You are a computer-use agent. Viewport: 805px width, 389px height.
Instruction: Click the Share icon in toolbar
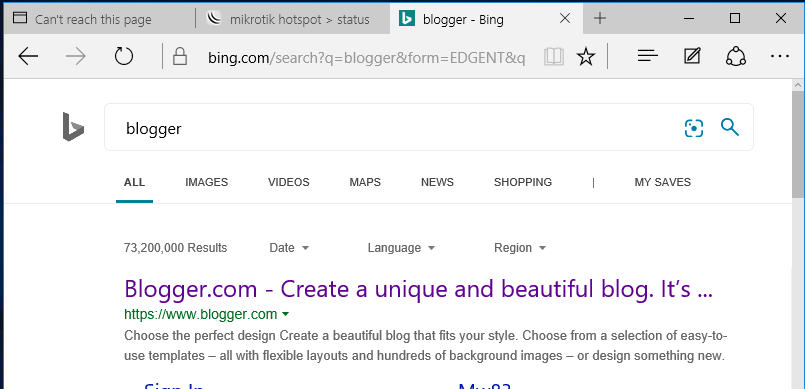[736, 56]
